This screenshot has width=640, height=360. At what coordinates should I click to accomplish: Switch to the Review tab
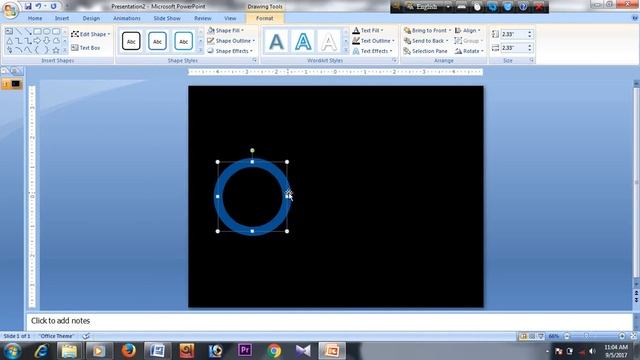point(203,18)
